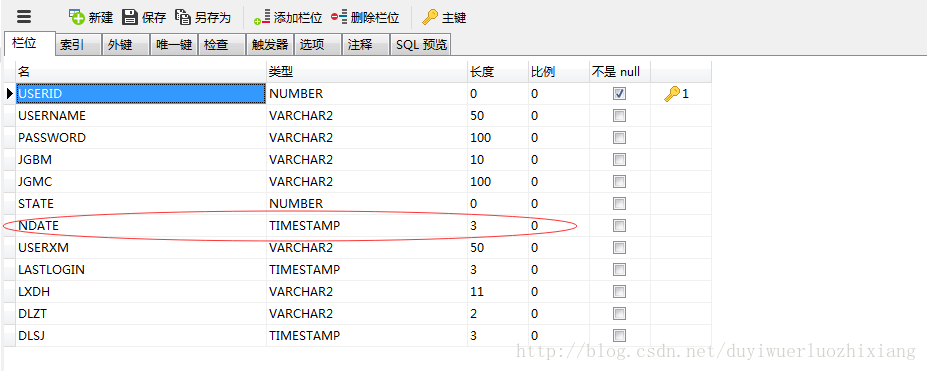Click the row indicator arrow beside USERID
927x371 pixels.
(x=9, y=93)
